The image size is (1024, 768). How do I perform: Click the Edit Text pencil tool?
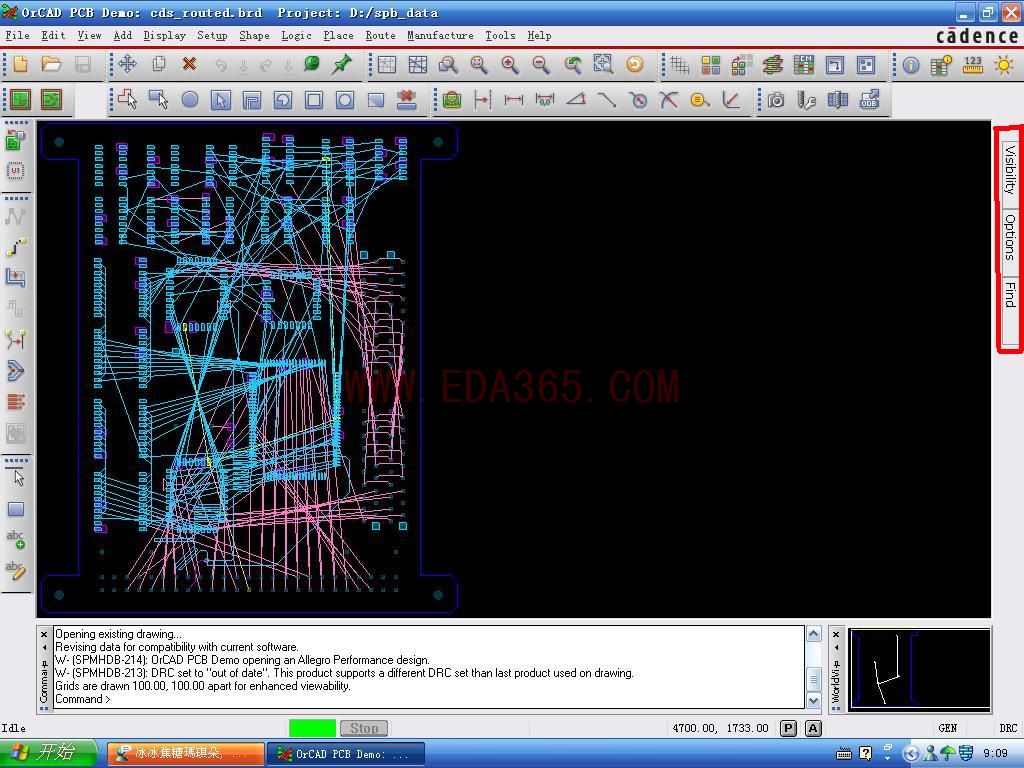coord(16,570)
